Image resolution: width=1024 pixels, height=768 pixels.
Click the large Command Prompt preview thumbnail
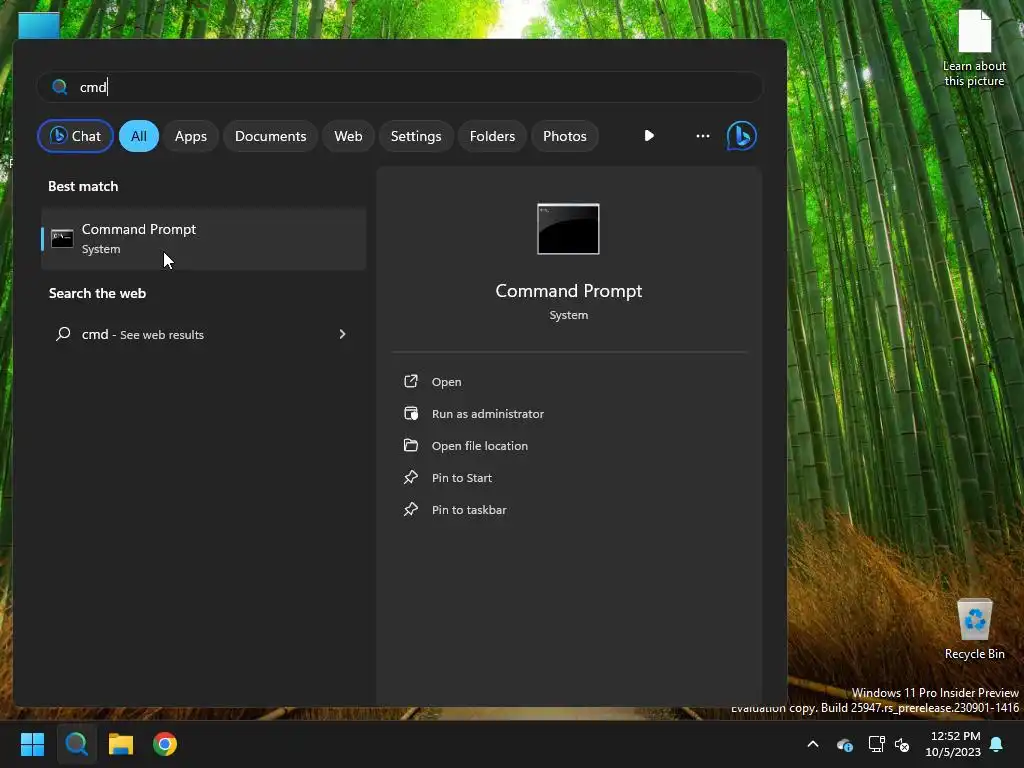(x=568, y=229)
